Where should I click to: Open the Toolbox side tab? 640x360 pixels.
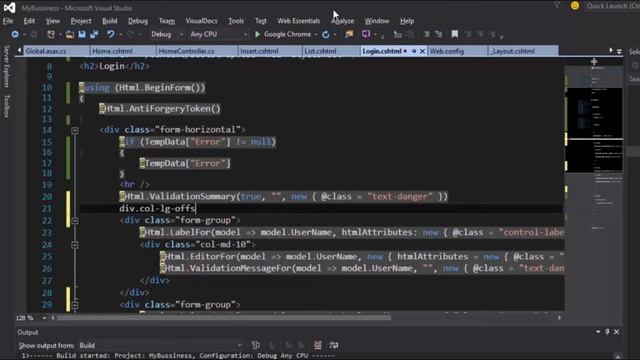[6, 106]
